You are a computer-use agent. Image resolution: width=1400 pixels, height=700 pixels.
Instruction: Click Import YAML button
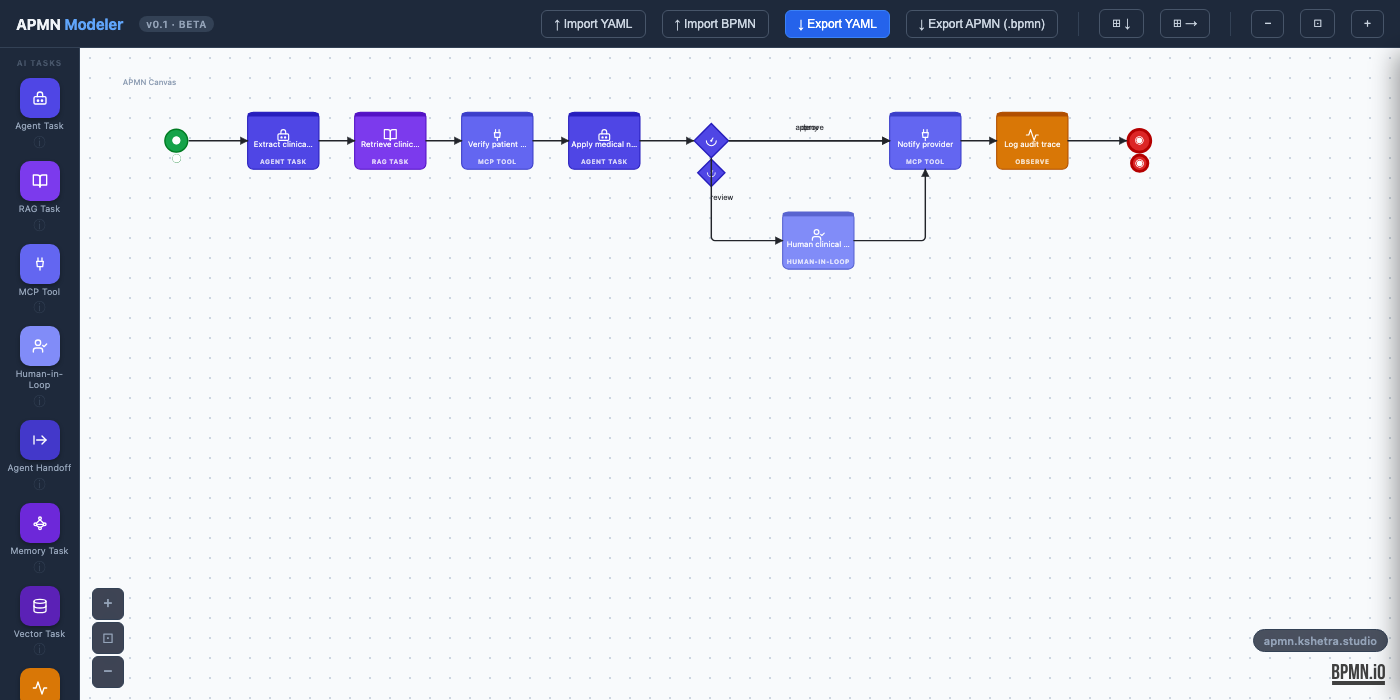[593, 24]
